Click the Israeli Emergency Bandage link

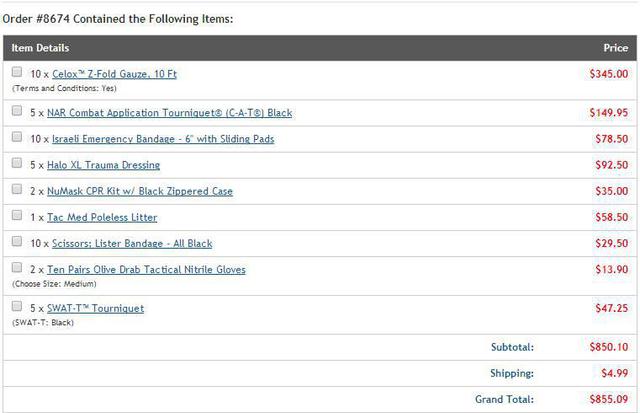click(x=162, y=139)
